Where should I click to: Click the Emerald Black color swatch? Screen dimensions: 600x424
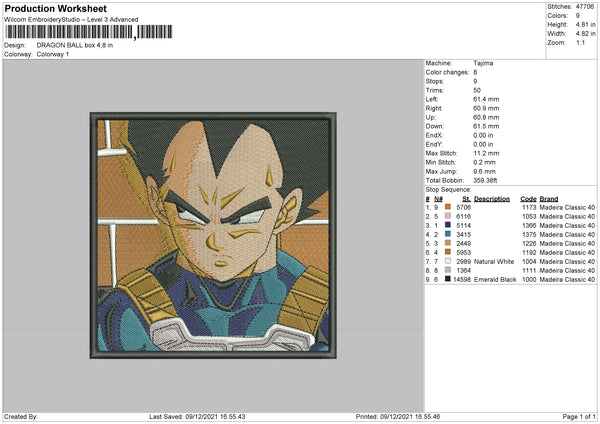click(x=448, y=279)
